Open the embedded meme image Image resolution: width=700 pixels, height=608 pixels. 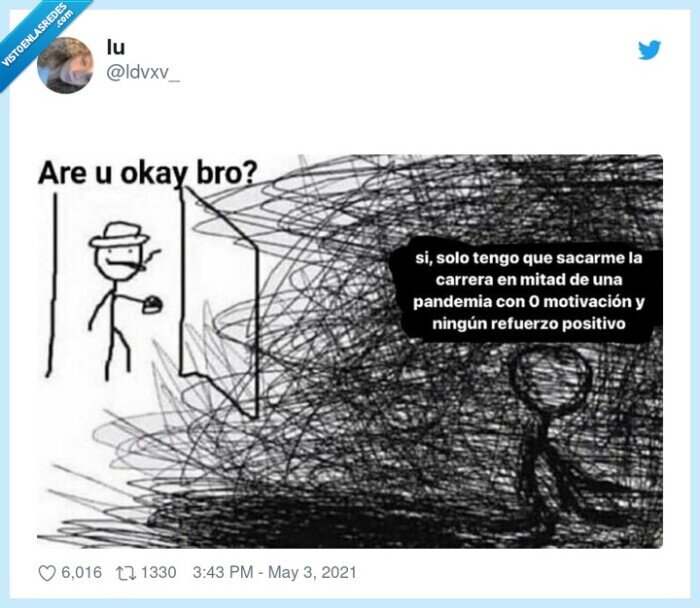[350, 351]
